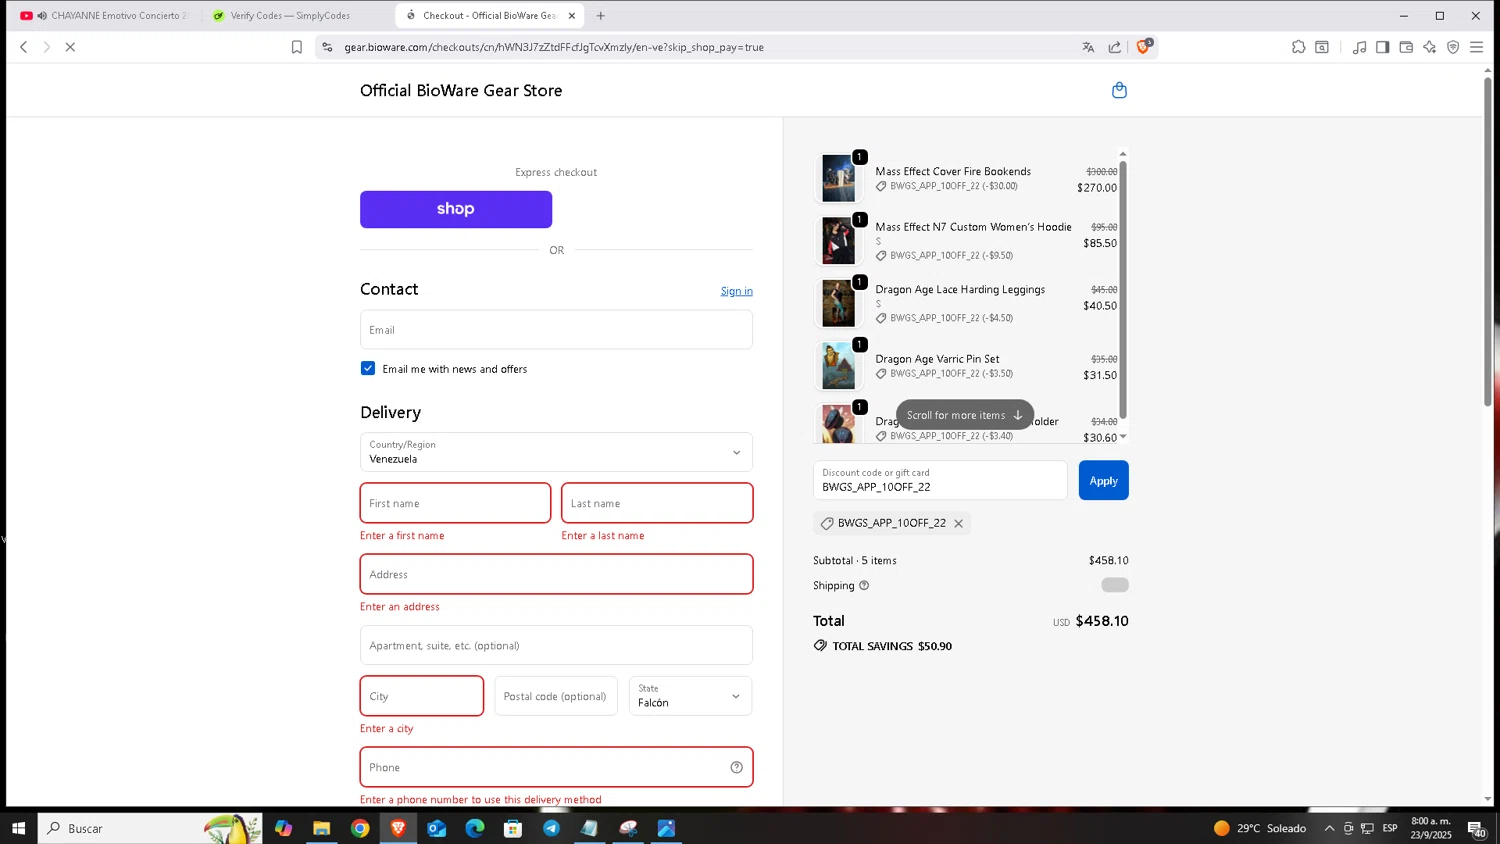Uncheck Email me with news and offers
The height and width of the screenshot is (844, 1500).
click(368, 369)
